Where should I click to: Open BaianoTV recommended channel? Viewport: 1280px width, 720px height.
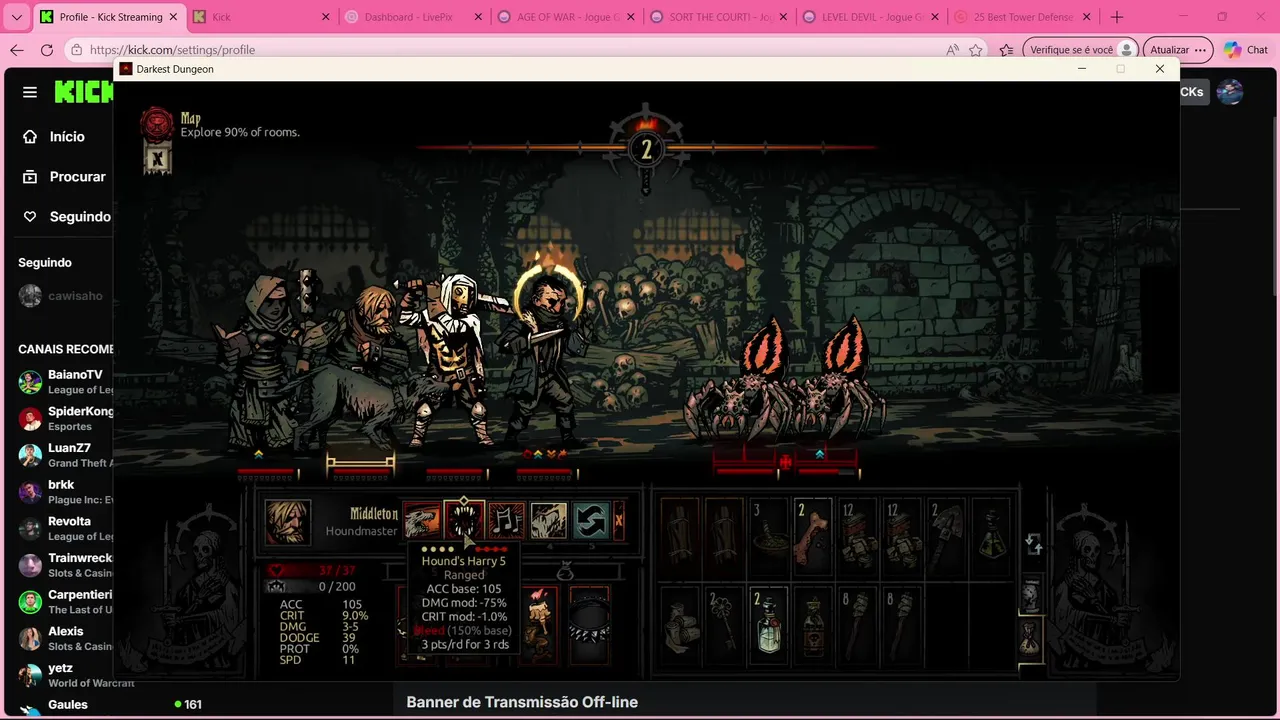click(x=65, y=382)
